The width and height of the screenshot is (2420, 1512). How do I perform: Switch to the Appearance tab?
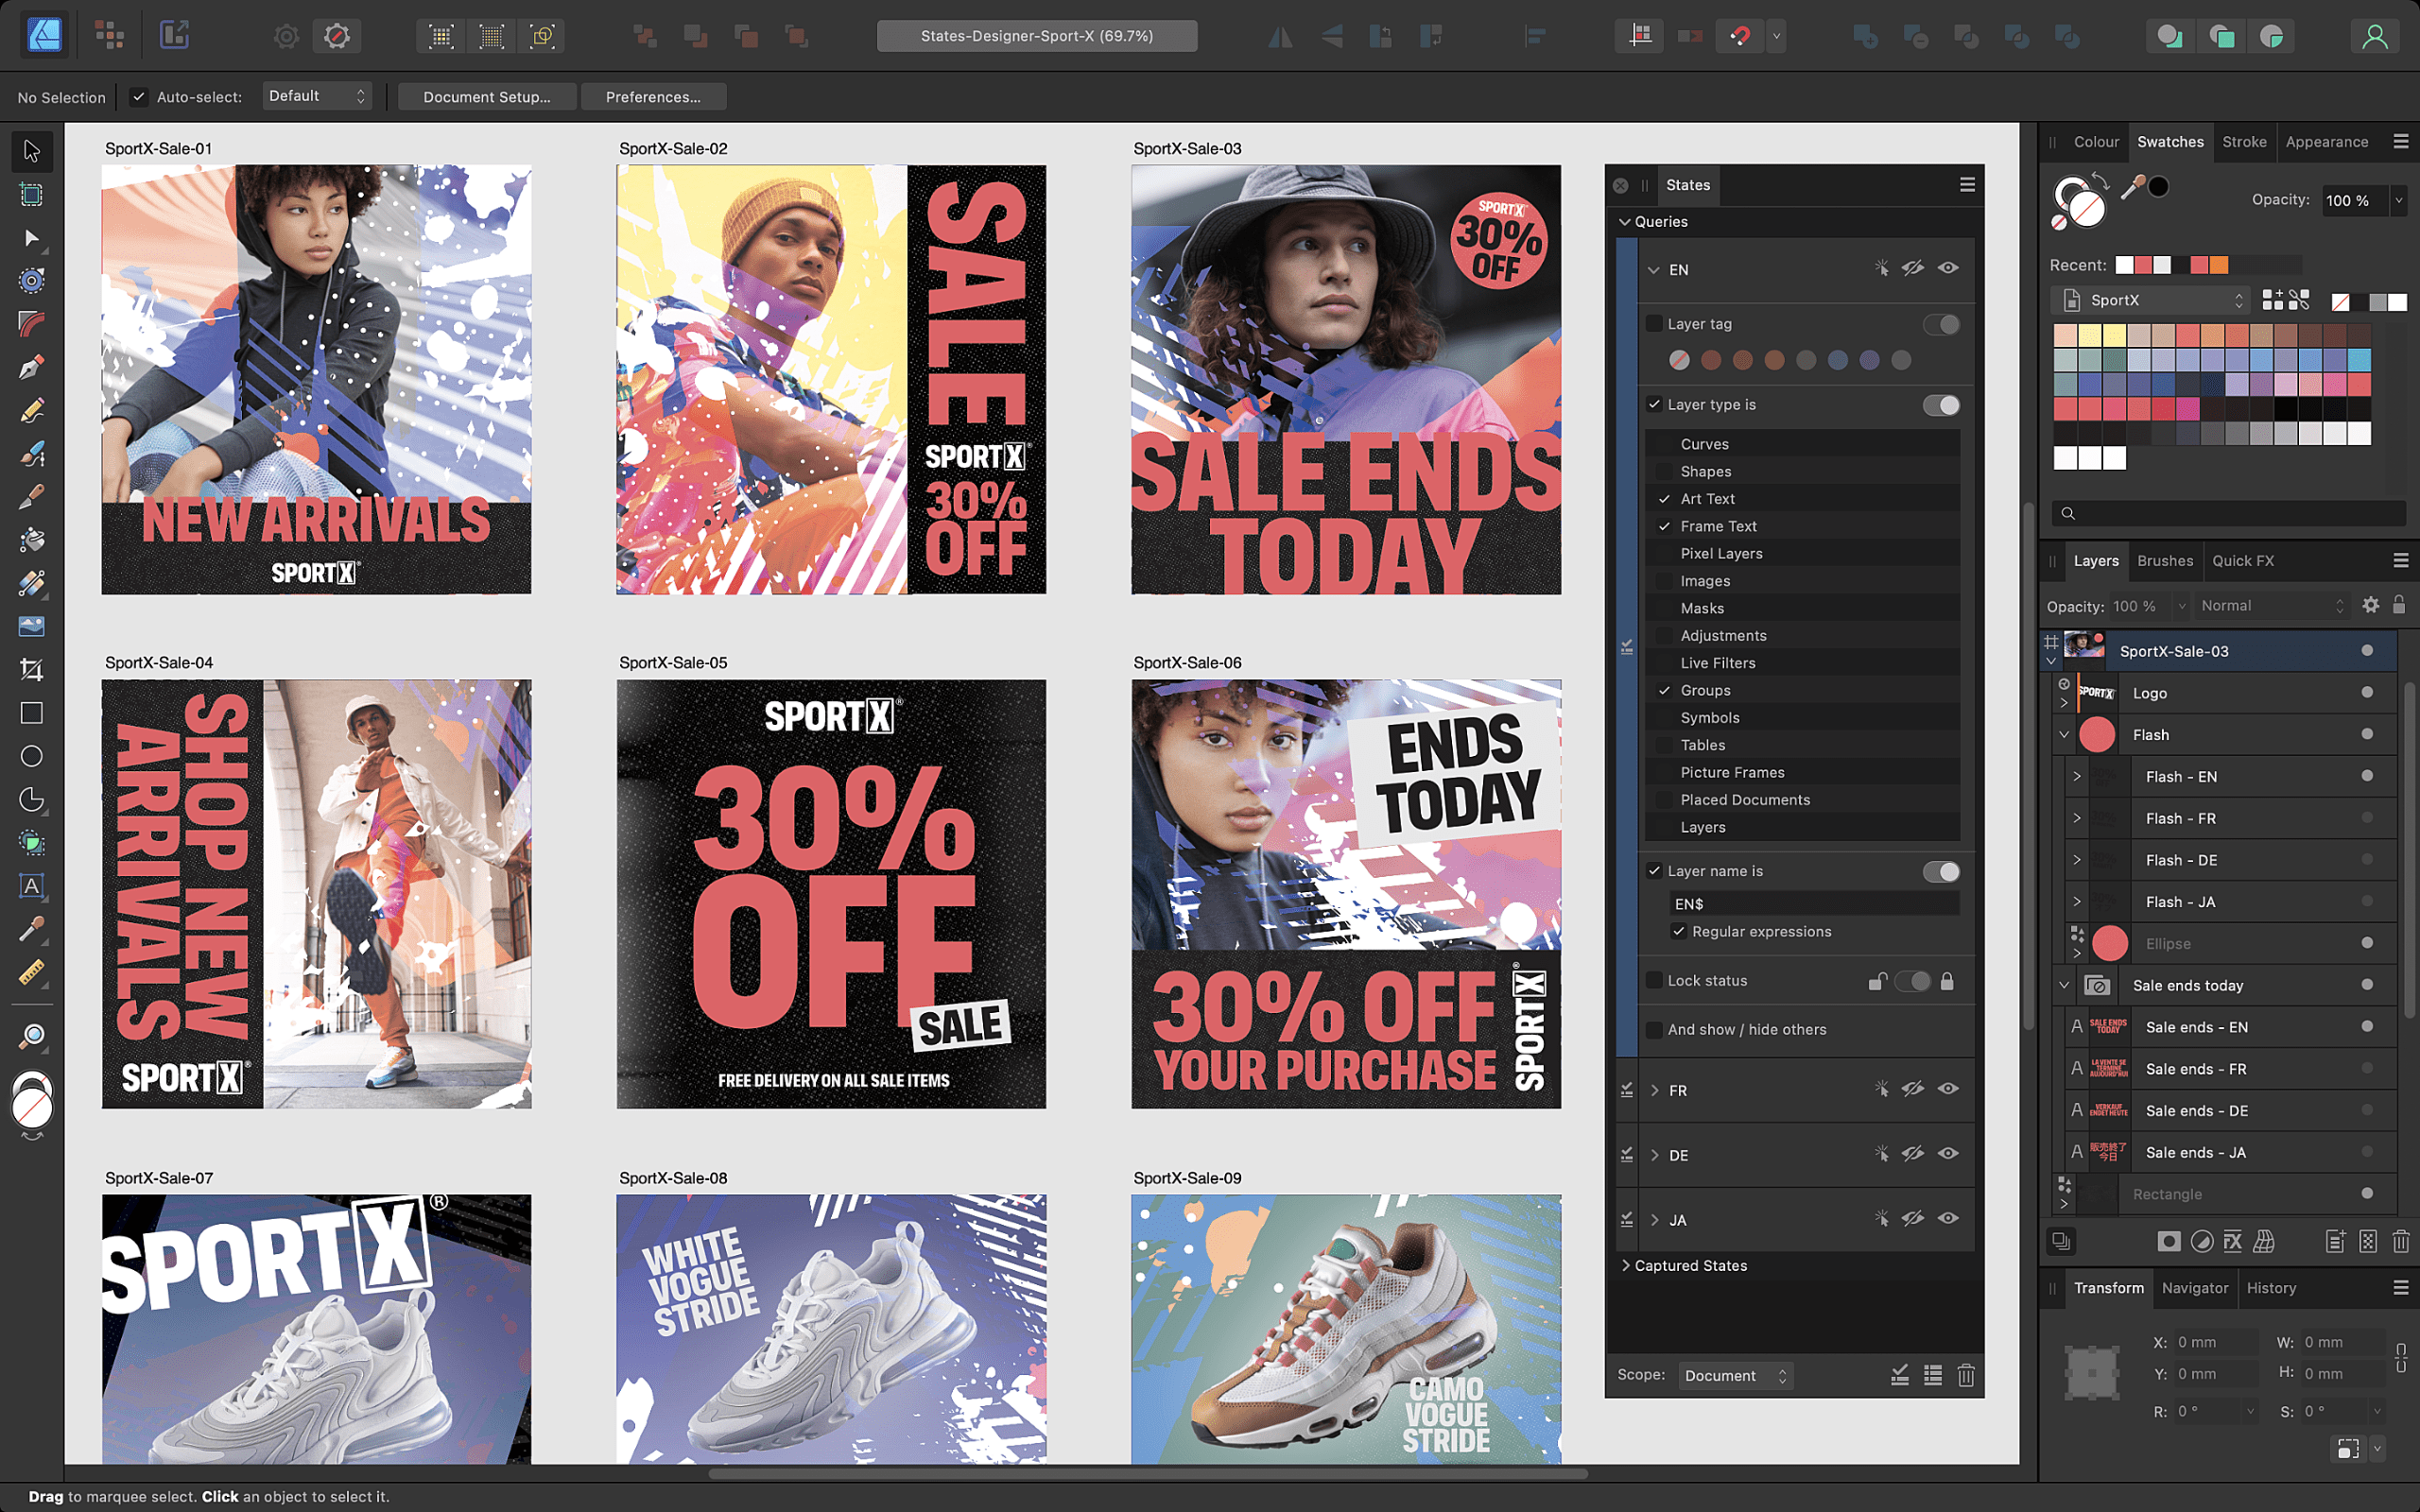click(x=2327, y=142)
